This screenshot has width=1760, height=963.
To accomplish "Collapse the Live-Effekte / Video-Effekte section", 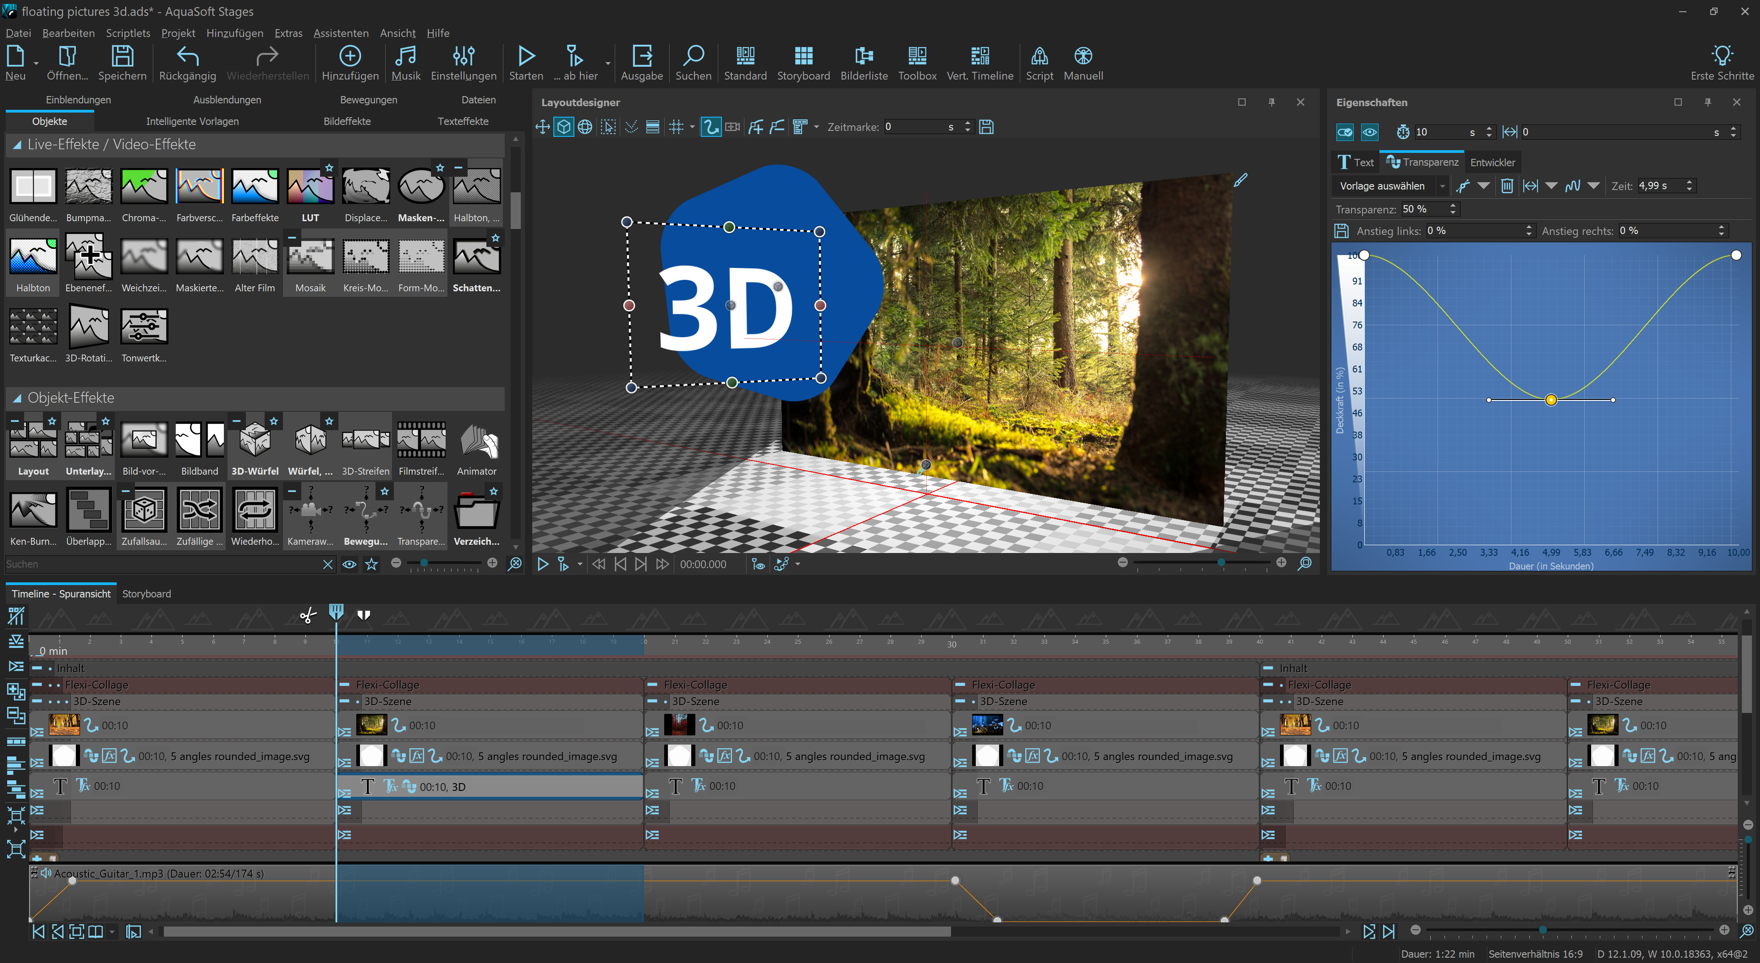I will (17, 145).
